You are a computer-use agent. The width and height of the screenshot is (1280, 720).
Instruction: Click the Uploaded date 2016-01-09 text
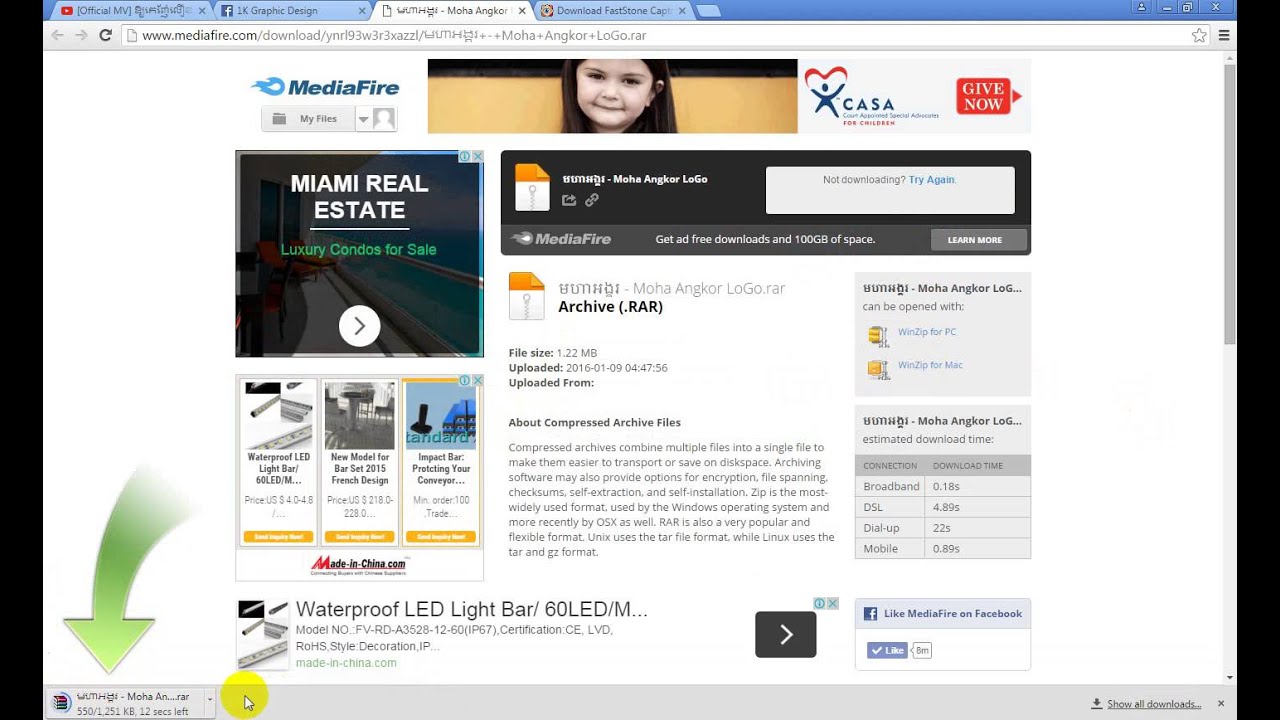point(588,368)
